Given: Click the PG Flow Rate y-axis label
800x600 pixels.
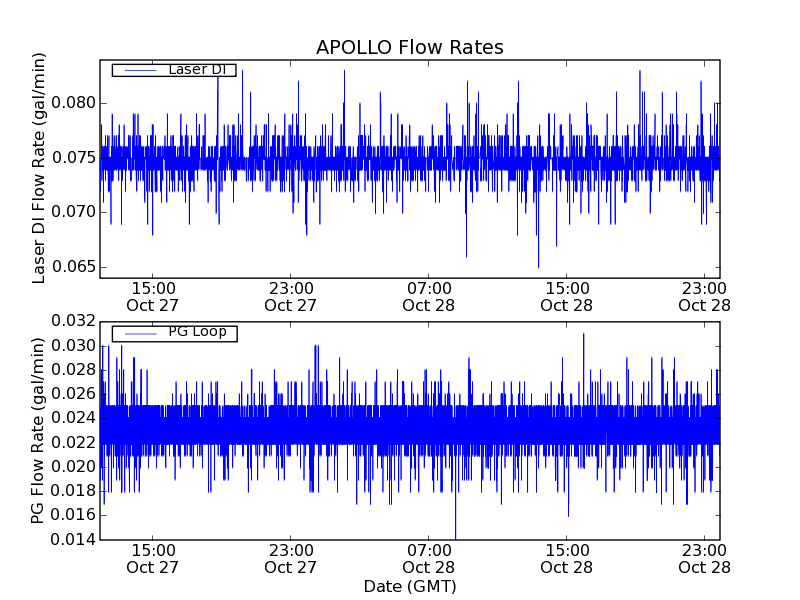Looking at the screenshot, I should [40, 430].
